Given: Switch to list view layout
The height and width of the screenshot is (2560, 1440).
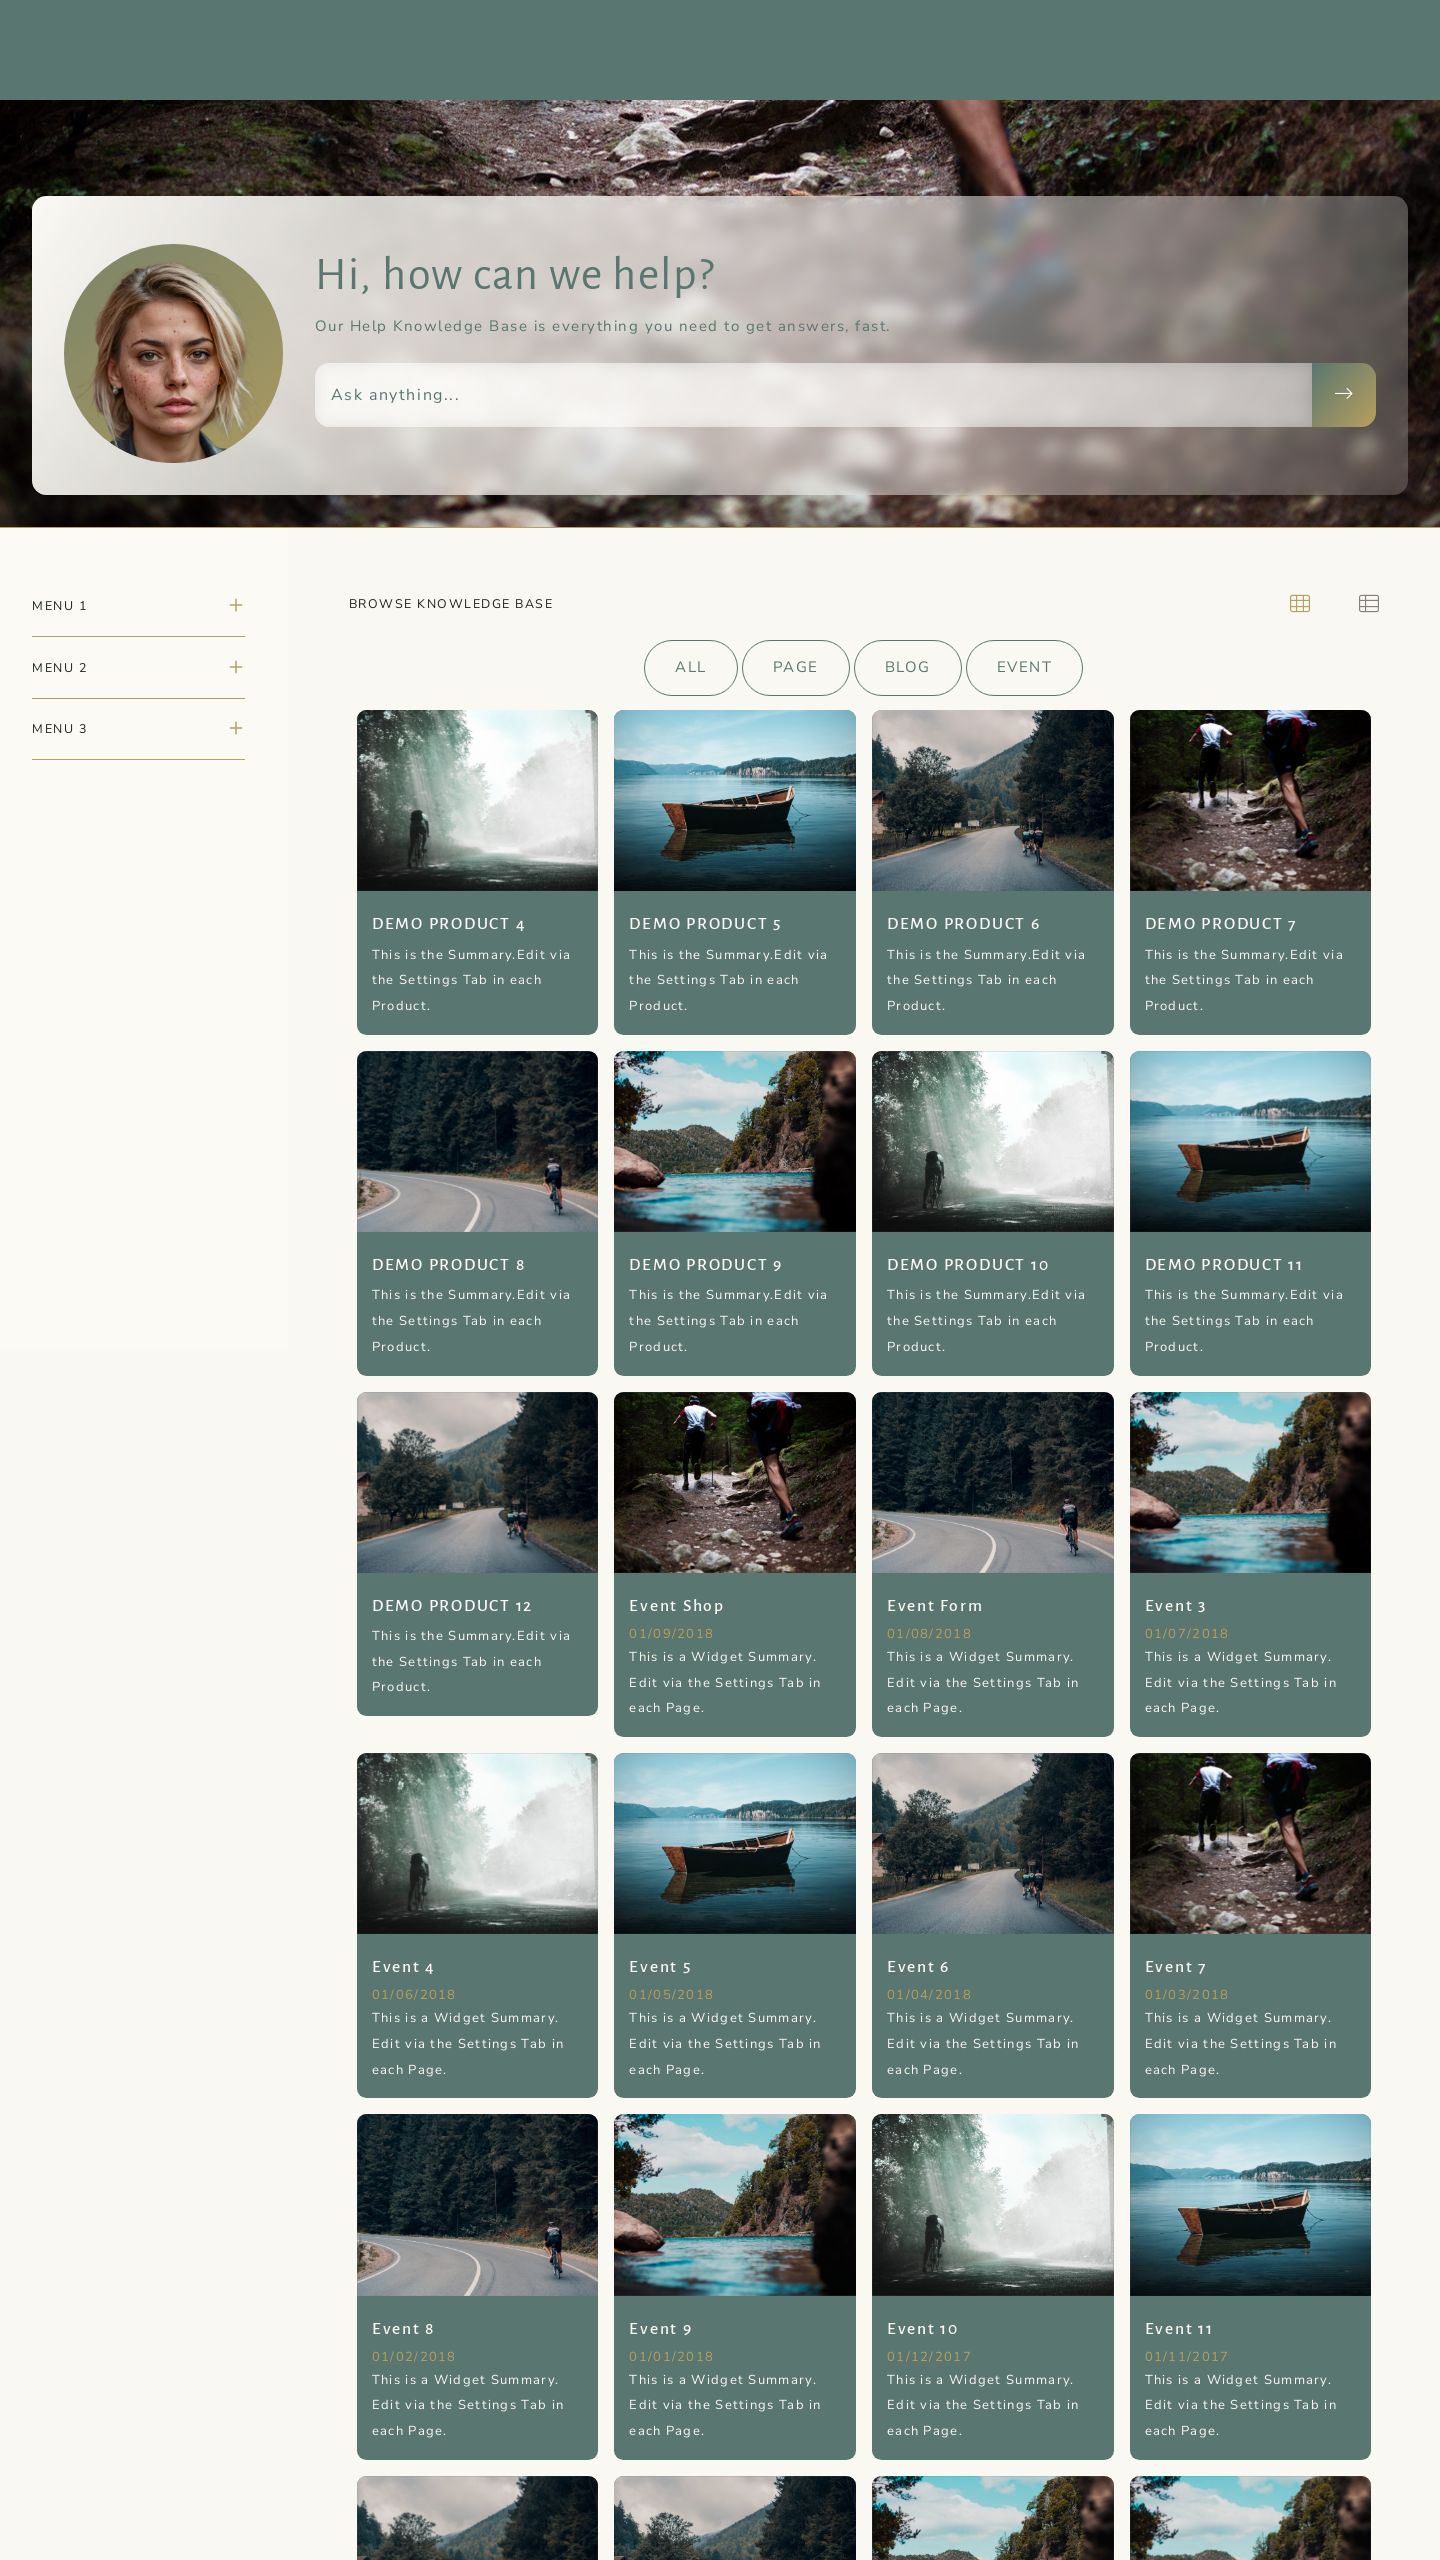Looking at the screenshot, I should tap(1368, 603).
